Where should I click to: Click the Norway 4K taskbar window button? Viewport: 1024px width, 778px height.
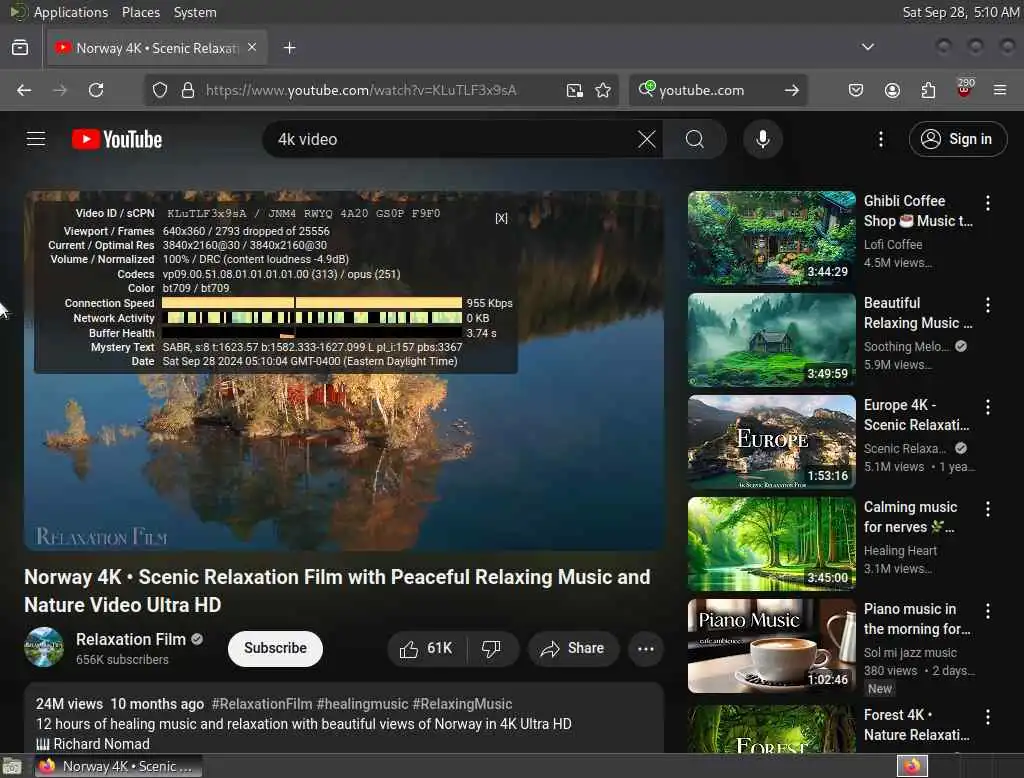pos(118,766)
